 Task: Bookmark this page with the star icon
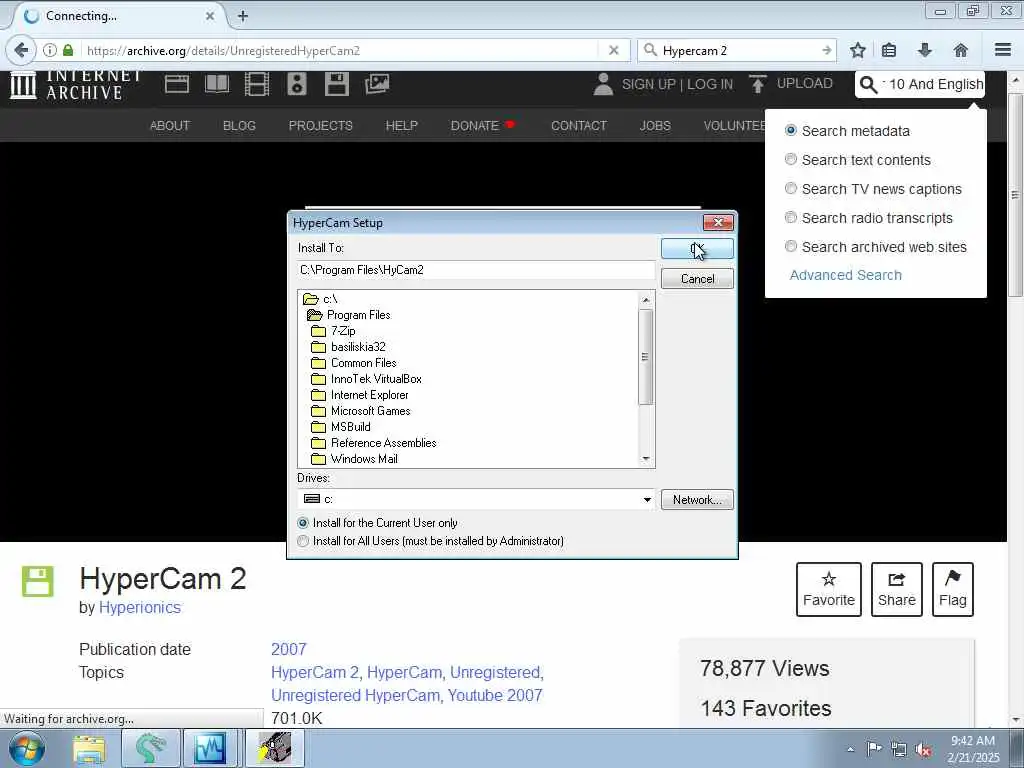point(857,50)
